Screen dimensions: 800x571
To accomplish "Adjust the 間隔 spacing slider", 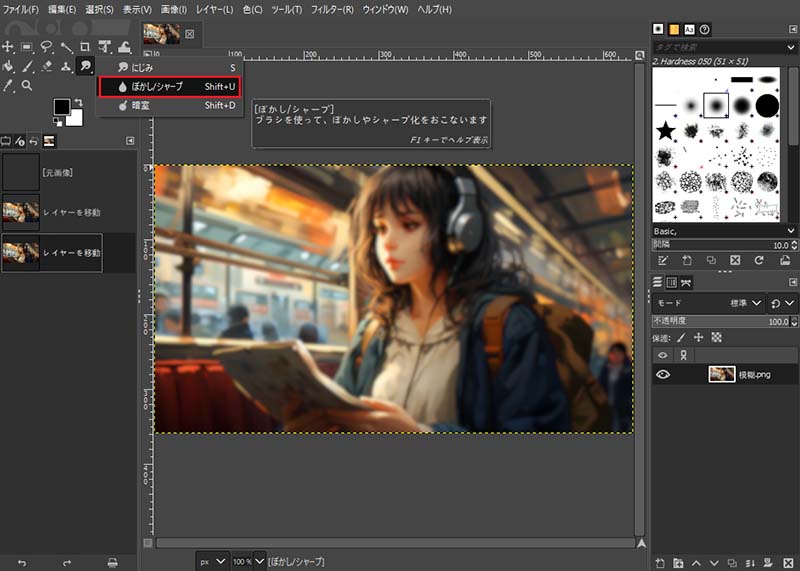I will click(x=720, y=245).
